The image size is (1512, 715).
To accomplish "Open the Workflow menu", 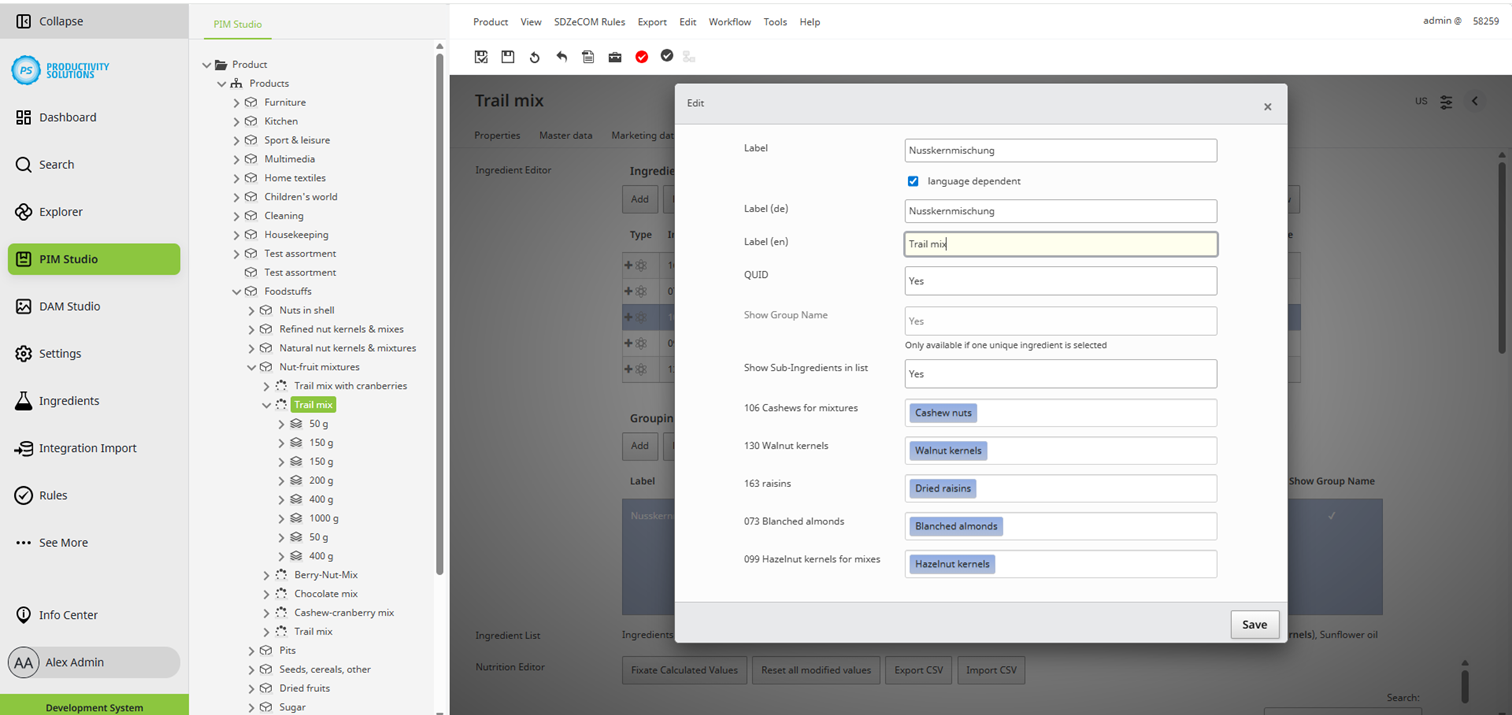I will pyautogui.click(x=730, y=21).
